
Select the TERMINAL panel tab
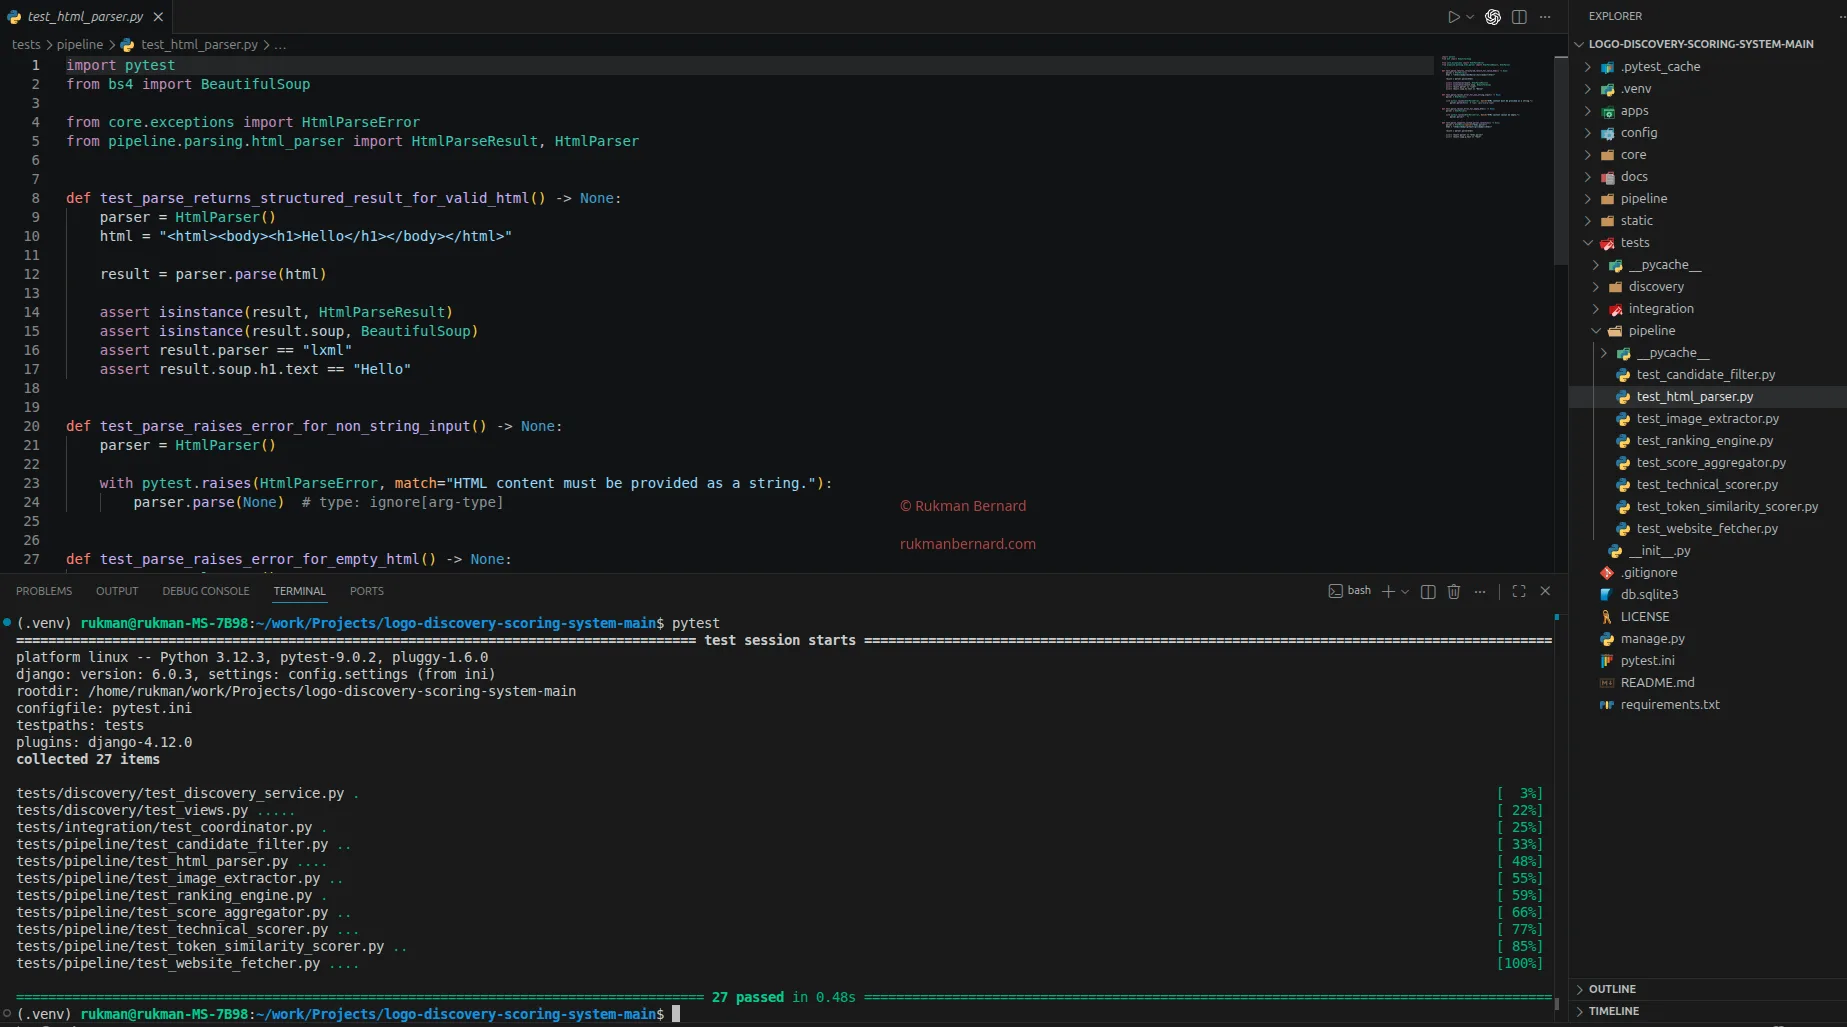coord(300,591)
